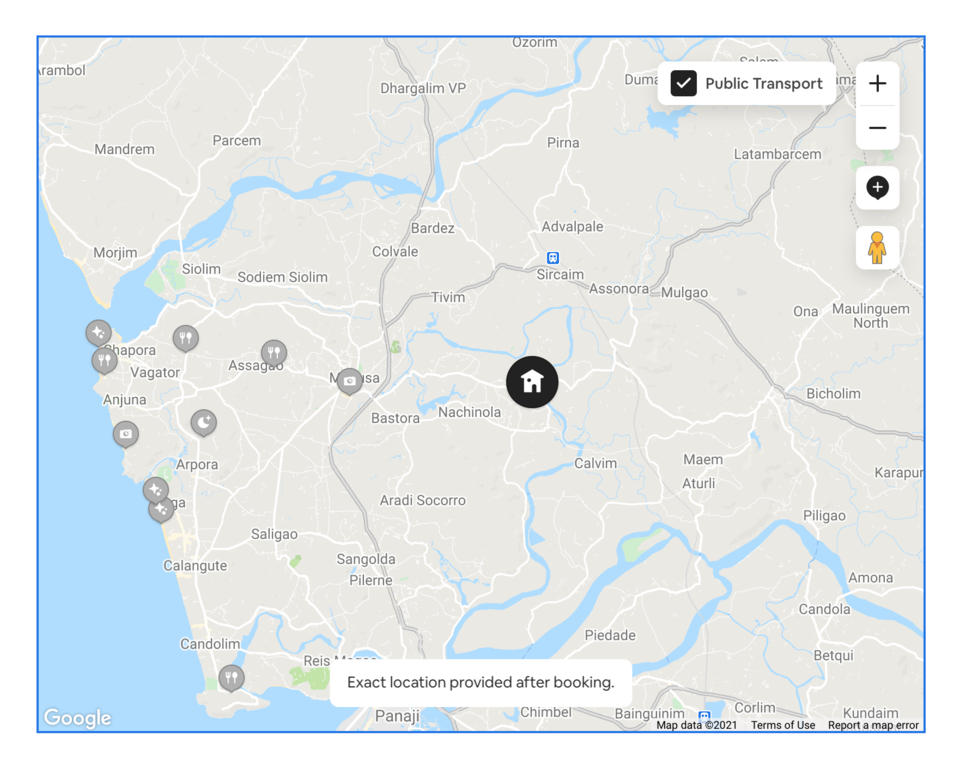Screen dimensions: 960x768
Task: Click the black add-place pin icon
Action: point(877,187)
